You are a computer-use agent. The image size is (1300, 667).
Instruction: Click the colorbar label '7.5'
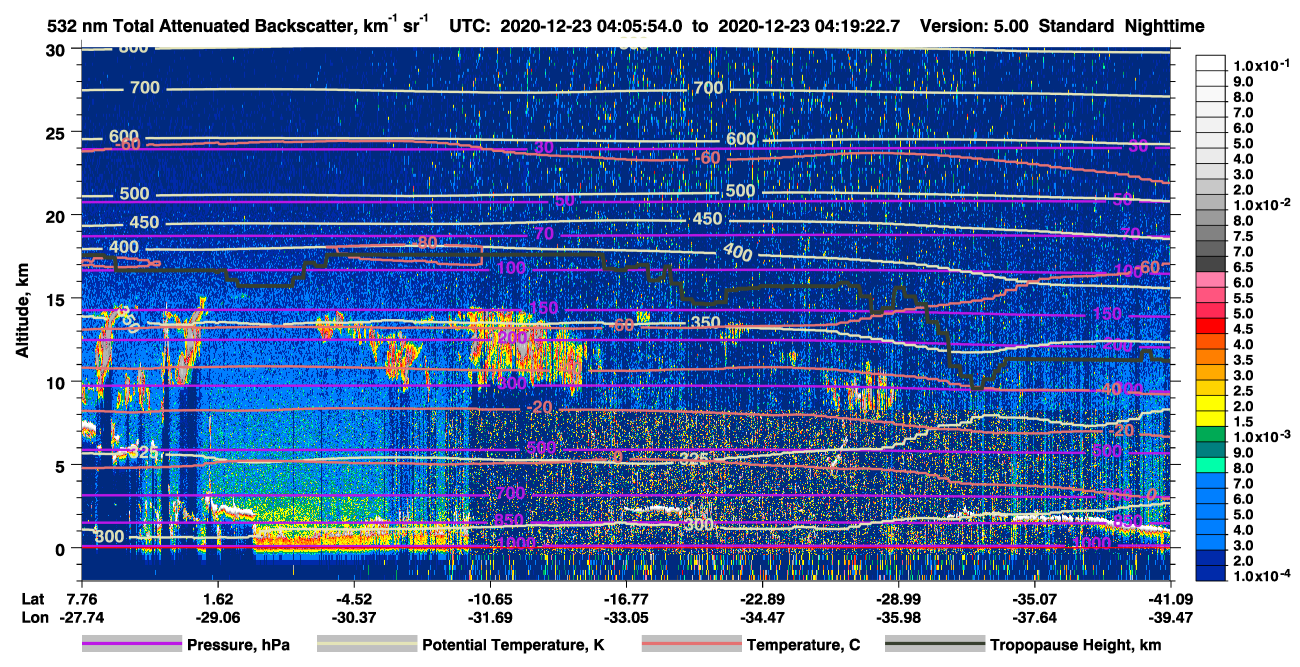1244,236
